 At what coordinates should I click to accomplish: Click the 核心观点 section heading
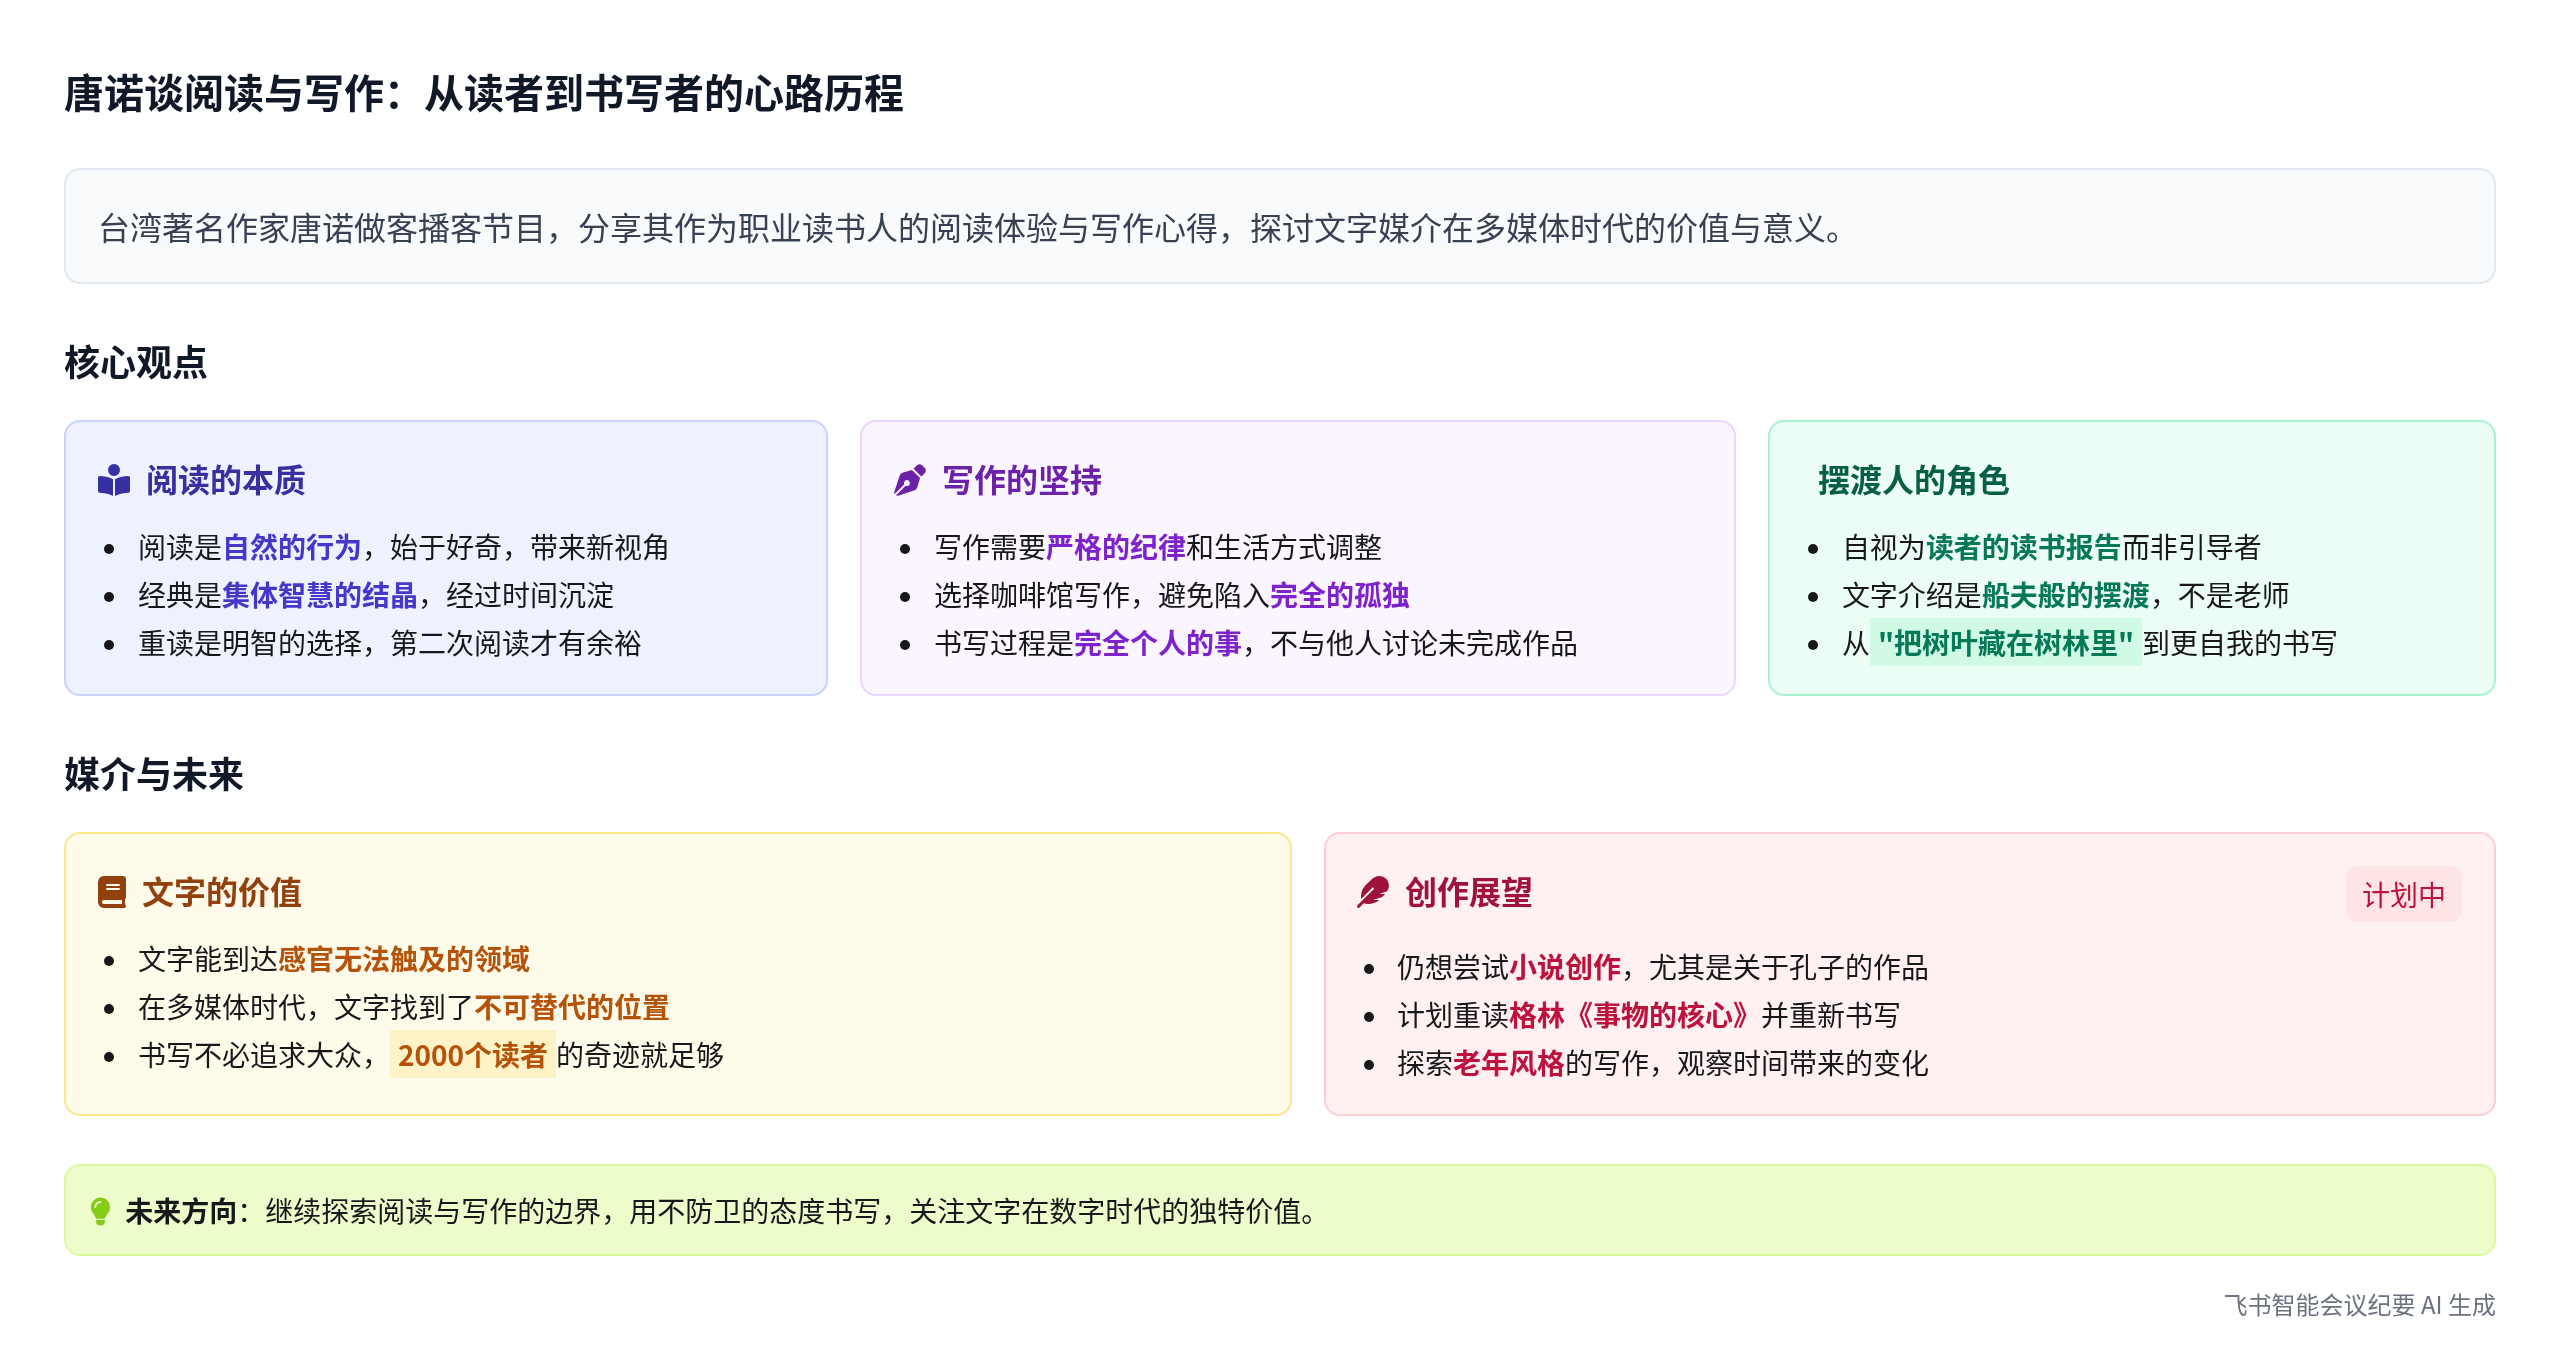(x=136, y=362)
